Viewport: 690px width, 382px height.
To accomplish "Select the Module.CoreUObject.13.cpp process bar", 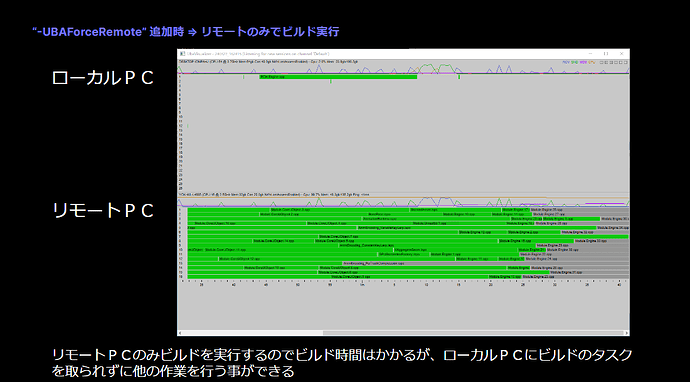I will point(281,268).
